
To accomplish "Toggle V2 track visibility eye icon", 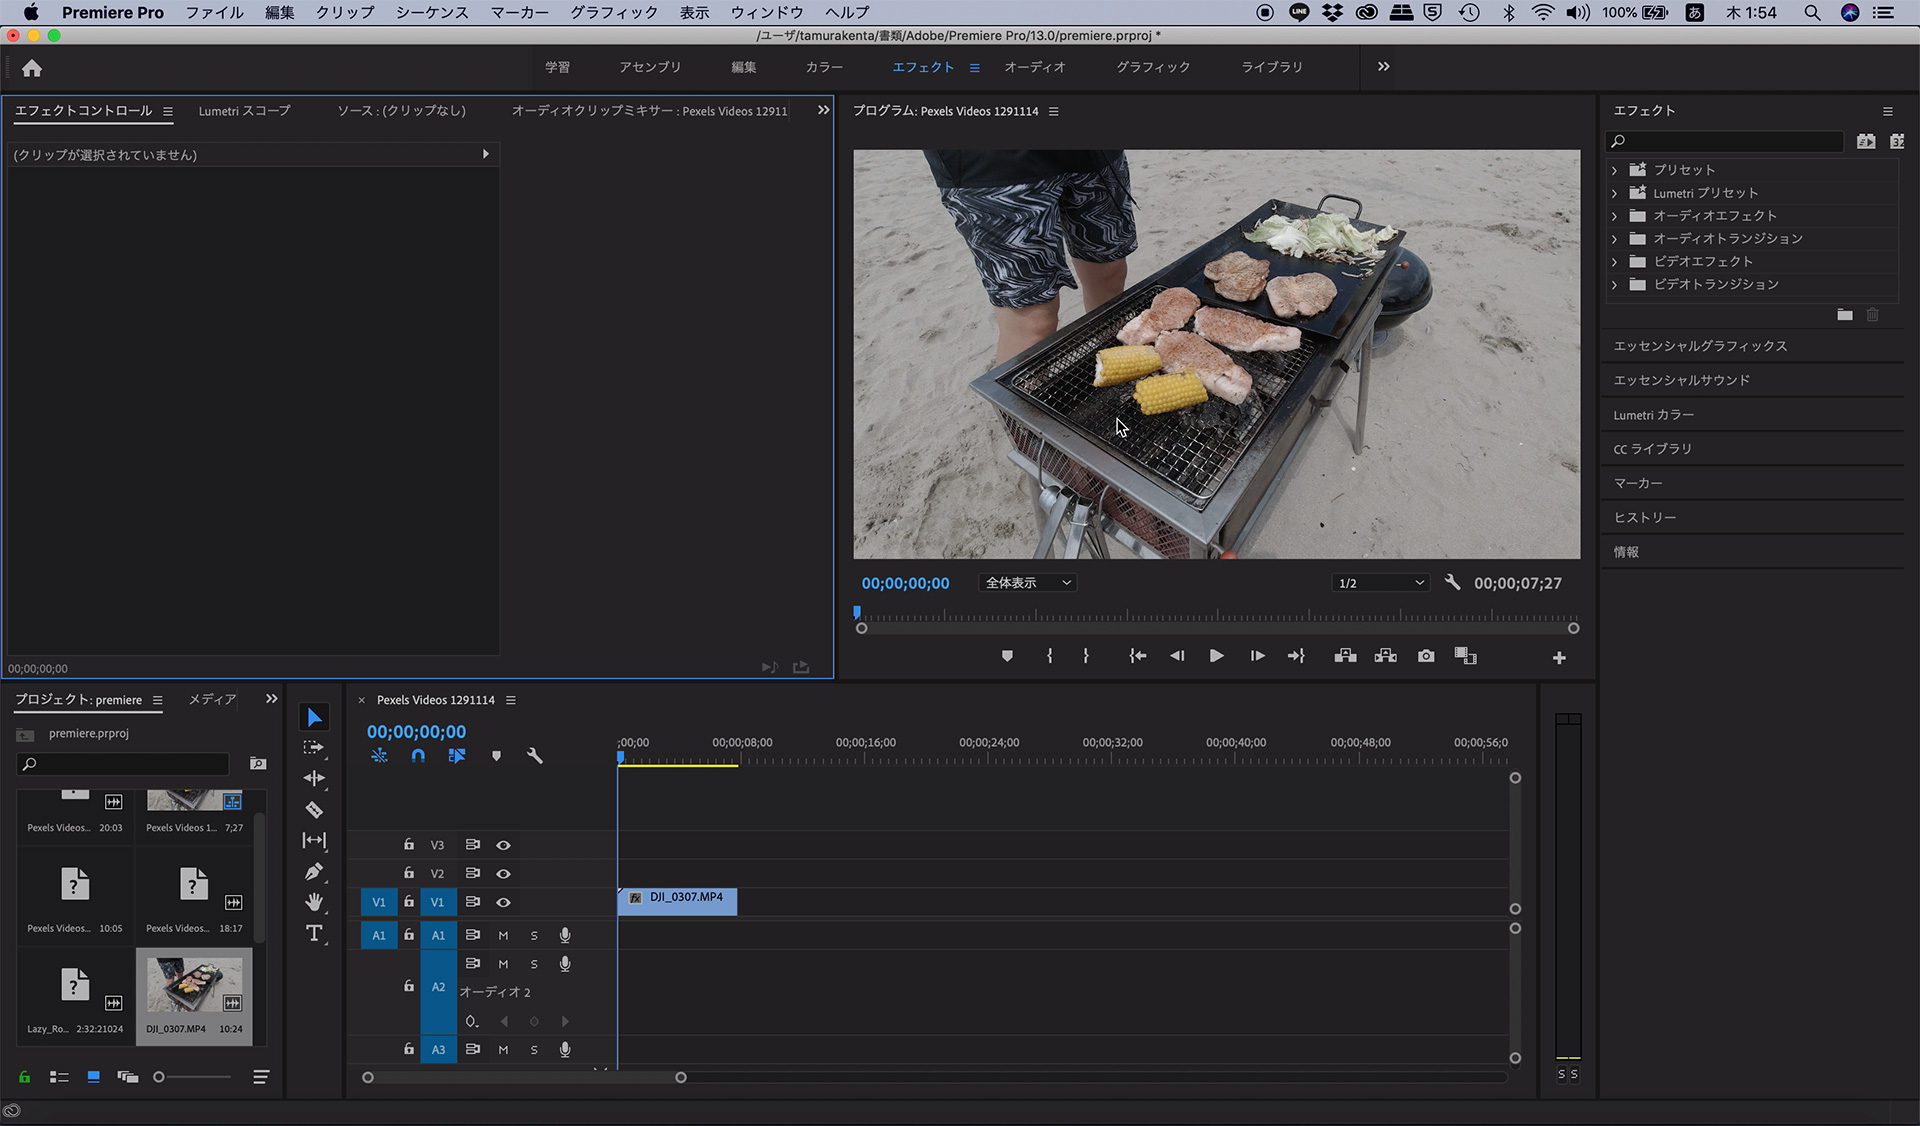I will (502, 873).
